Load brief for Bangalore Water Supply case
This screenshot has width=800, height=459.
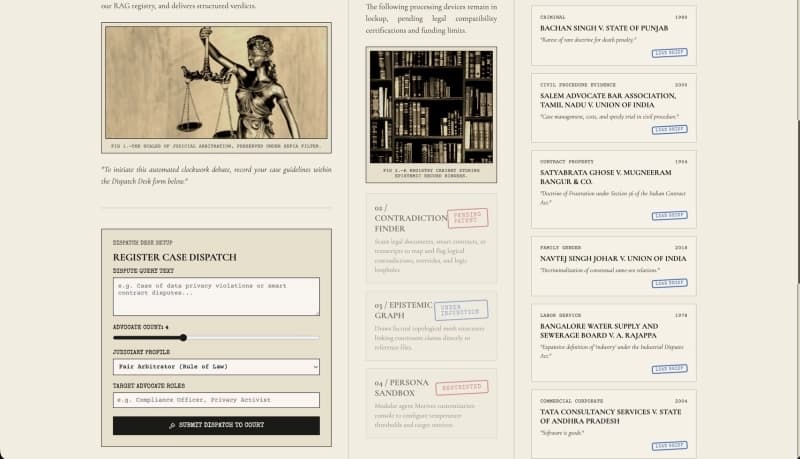pyautogui.click(x=669, y=369)
